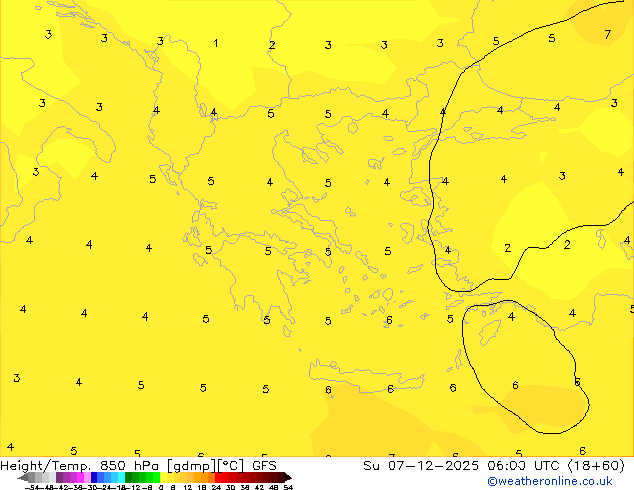Select the bright red legend swatch

tap(218, 477)
